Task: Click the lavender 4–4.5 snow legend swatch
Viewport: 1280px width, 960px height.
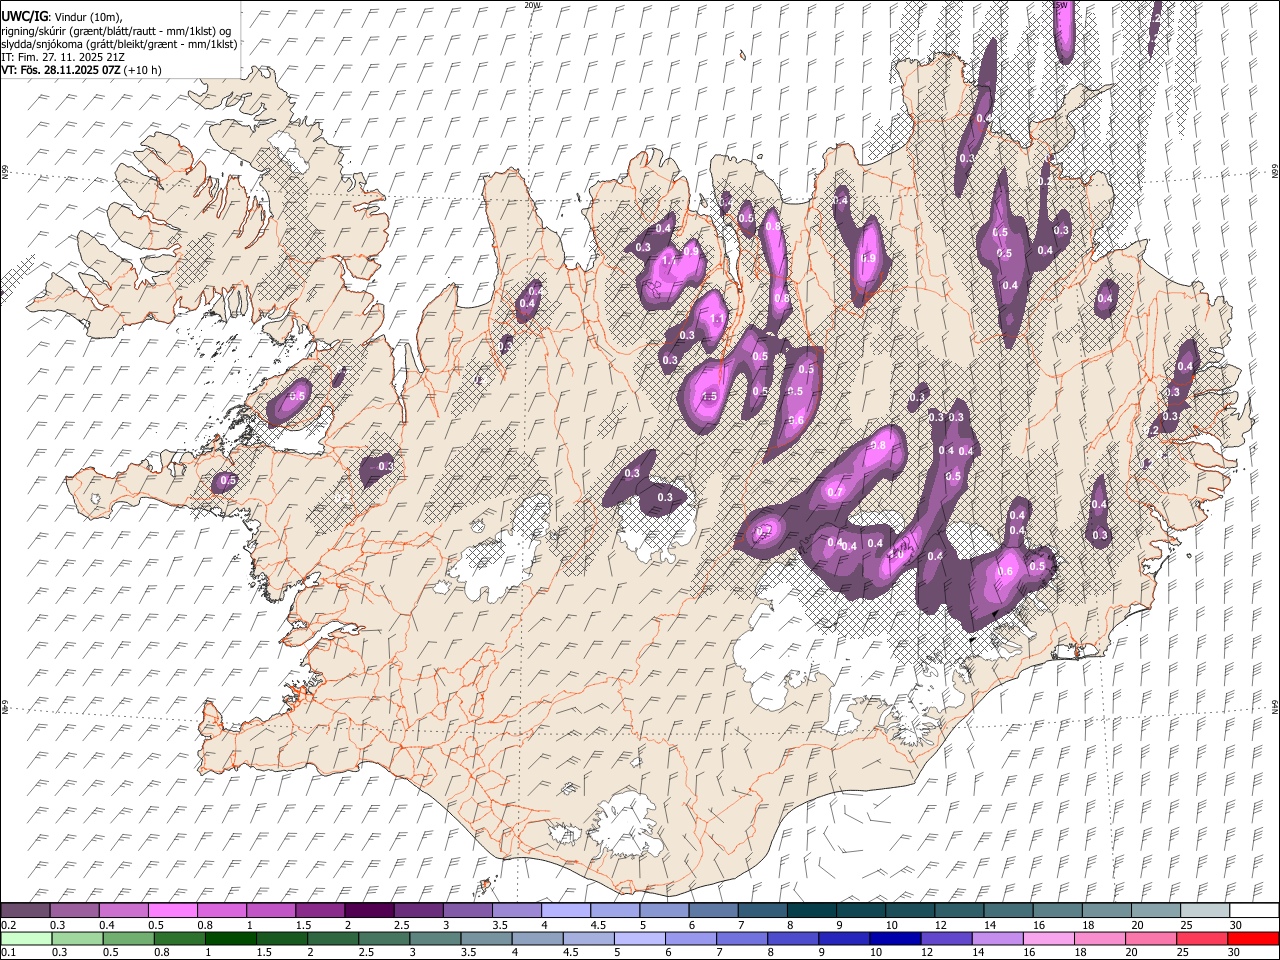Action: pyautogui.click(x=566, y=911)
